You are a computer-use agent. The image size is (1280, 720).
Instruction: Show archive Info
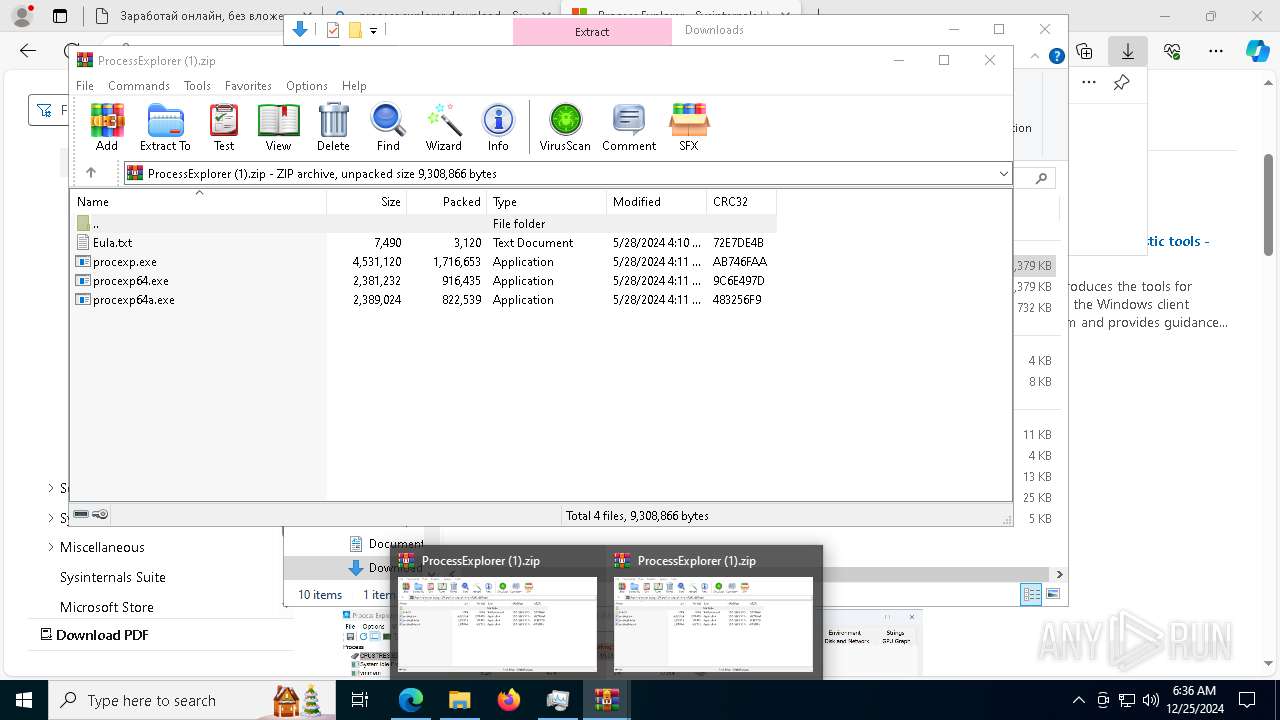click(498, 127)
